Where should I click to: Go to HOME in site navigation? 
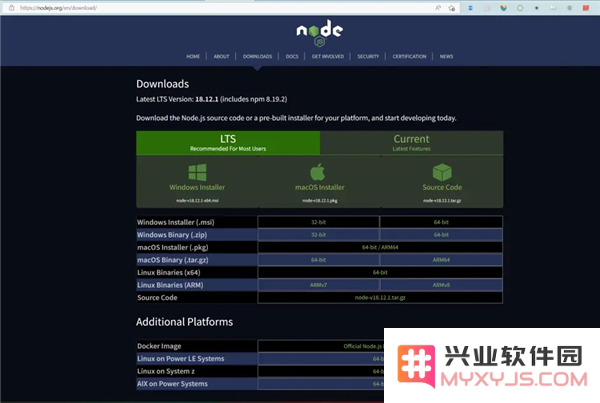click(193, 56)
